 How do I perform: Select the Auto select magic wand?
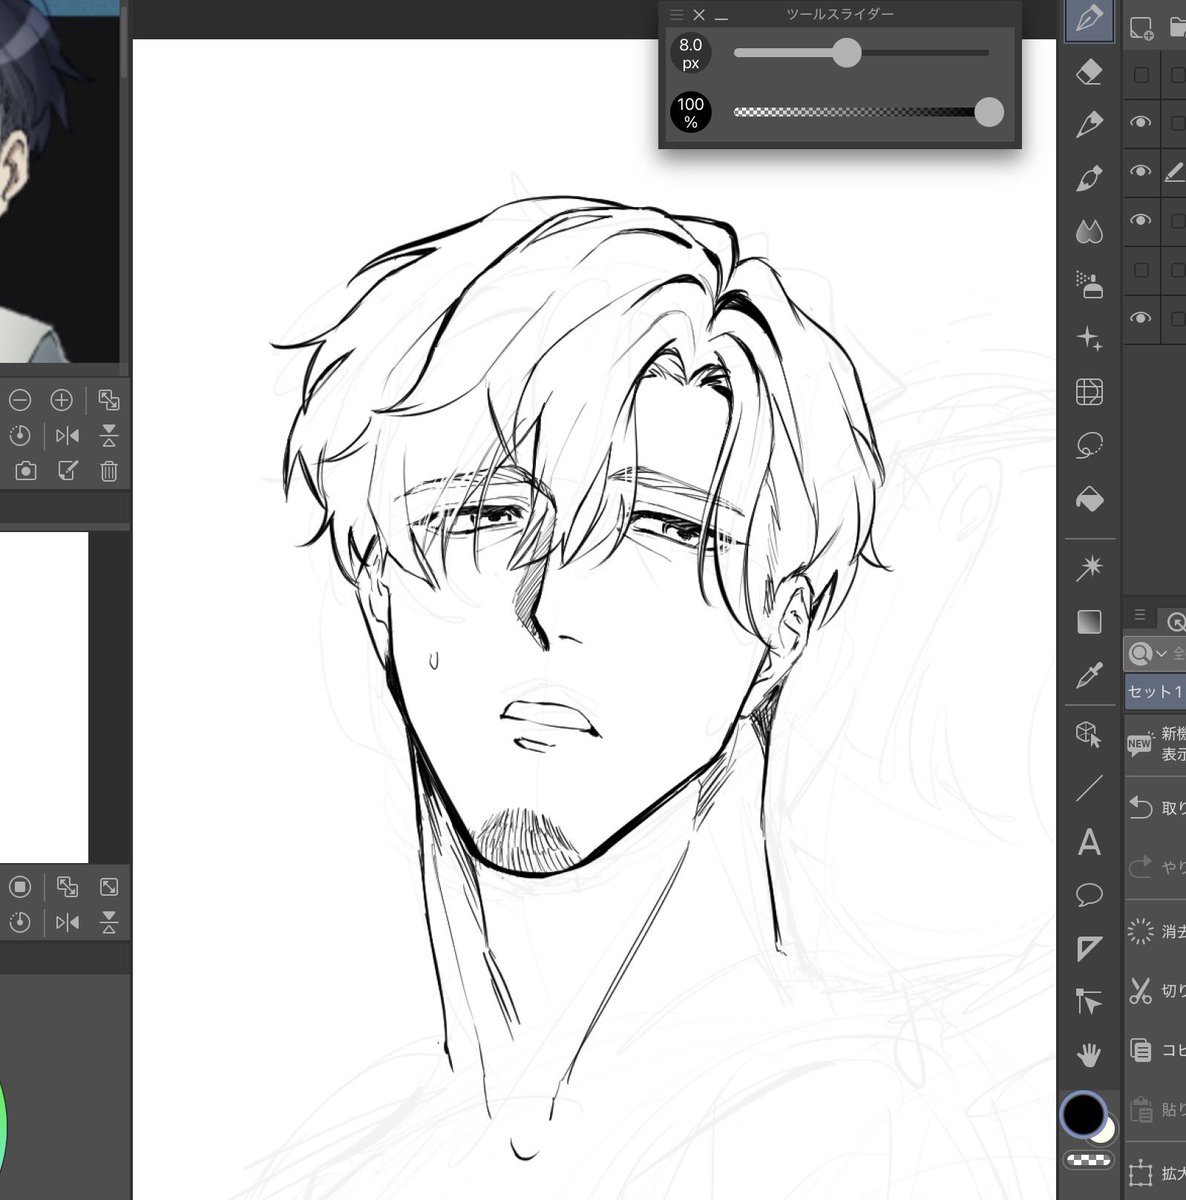coord(1089,568)
